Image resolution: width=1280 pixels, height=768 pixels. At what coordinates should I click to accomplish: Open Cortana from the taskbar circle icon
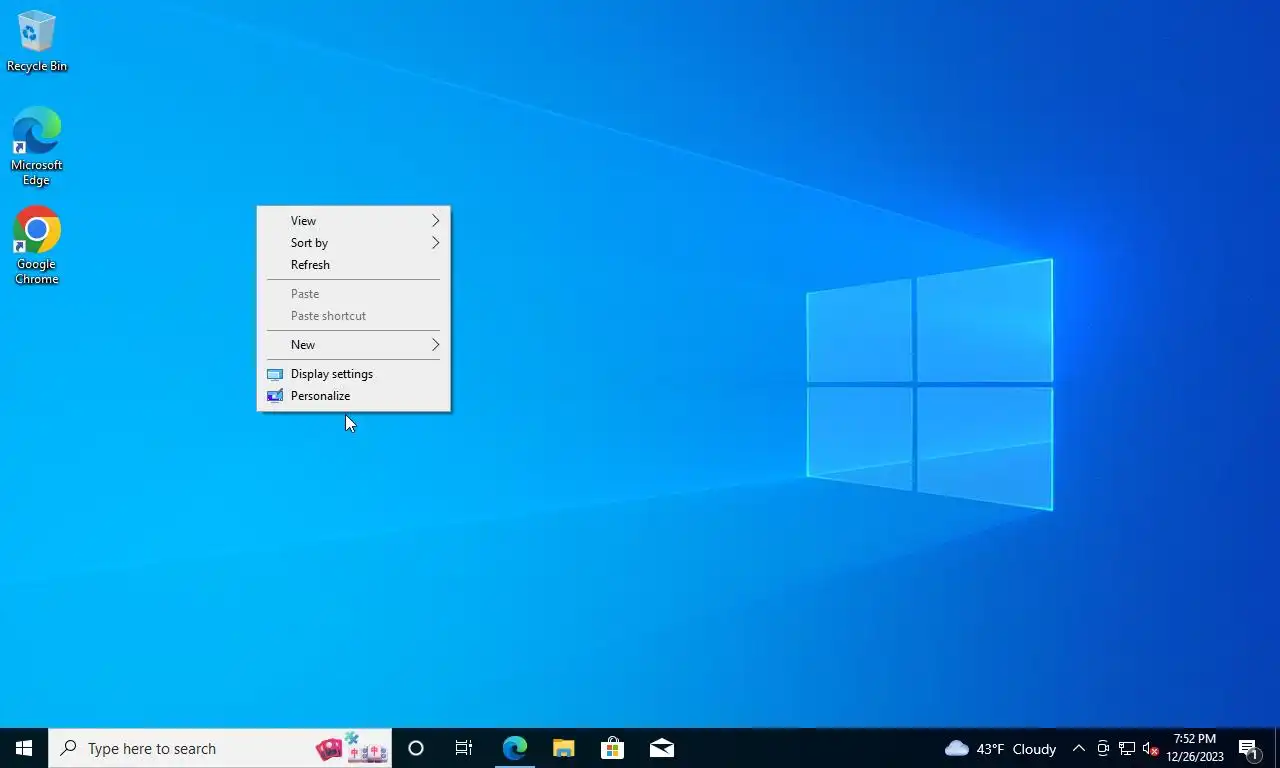click(x=416, y=748)
